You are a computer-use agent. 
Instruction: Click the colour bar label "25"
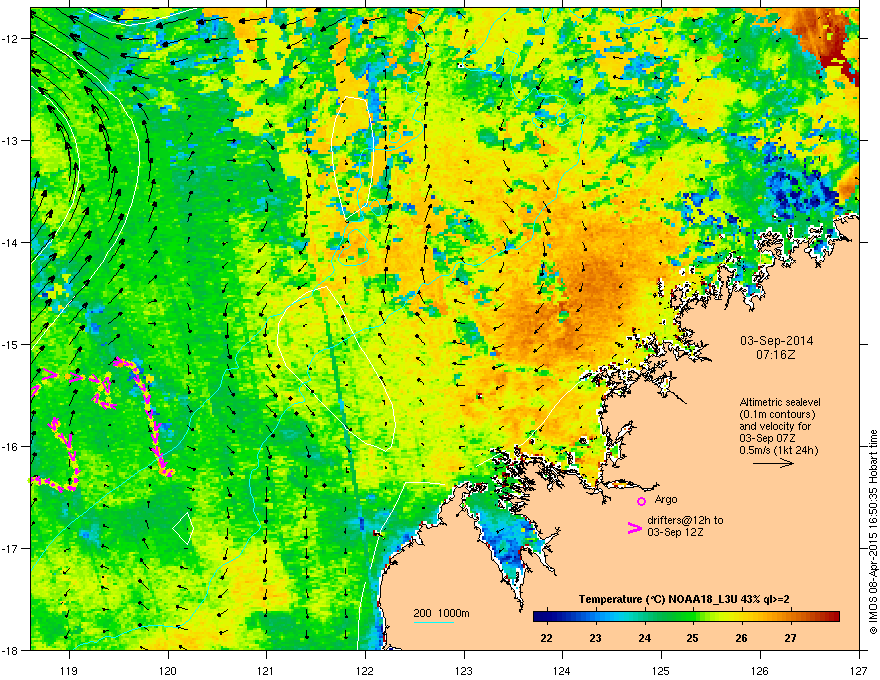693,638
